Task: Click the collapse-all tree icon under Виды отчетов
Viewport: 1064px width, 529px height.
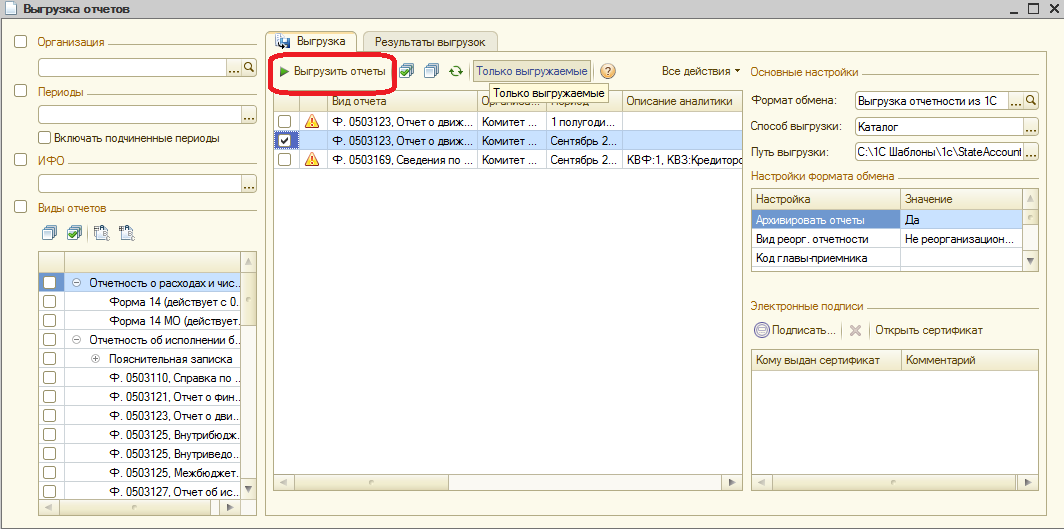Action: pyautogui.click(x=127, y=233)
